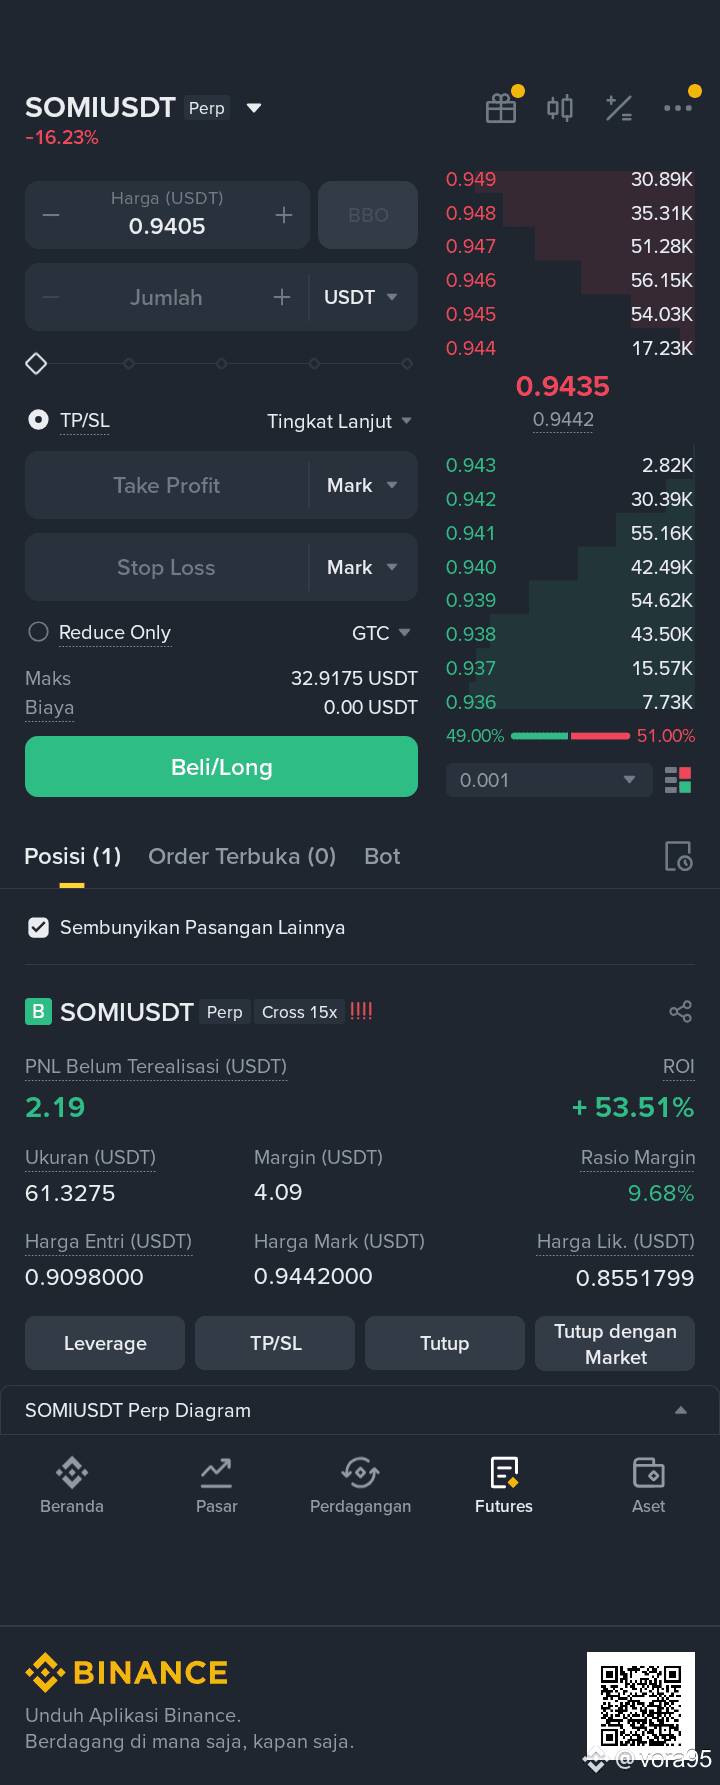Click the order size slider handle

(36, 364)
